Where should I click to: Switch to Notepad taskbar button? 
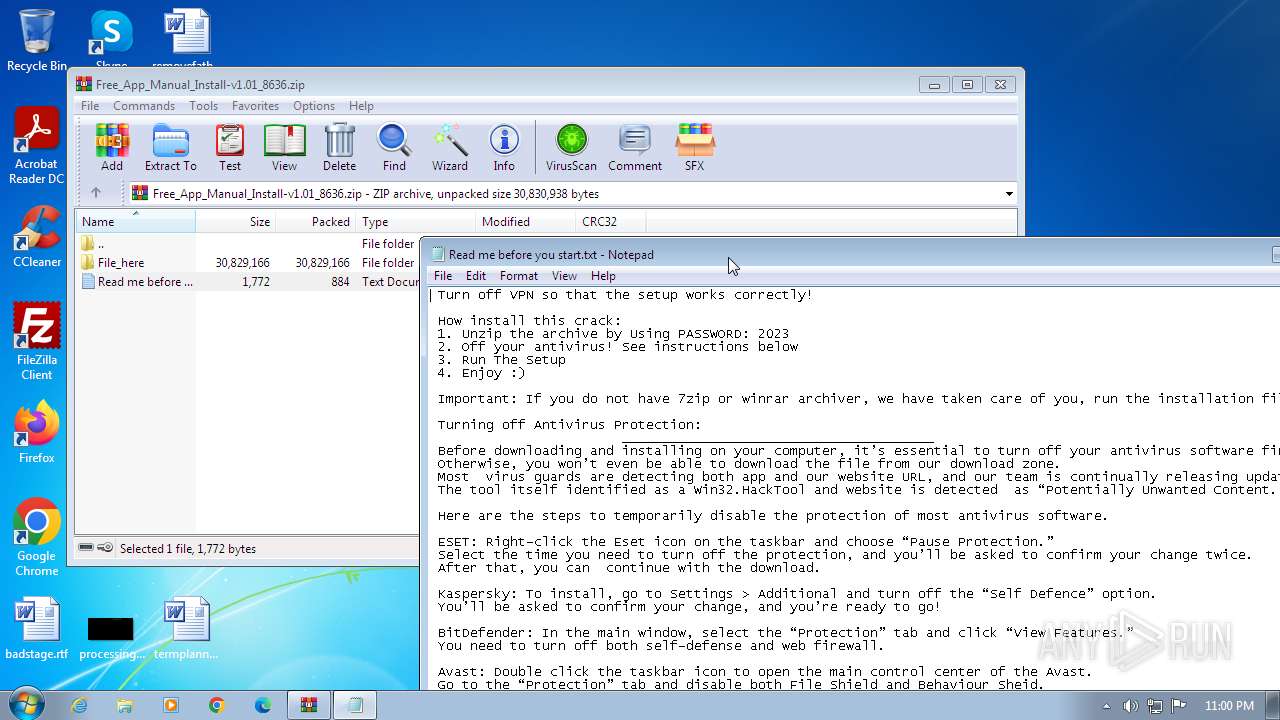[355, 705]
